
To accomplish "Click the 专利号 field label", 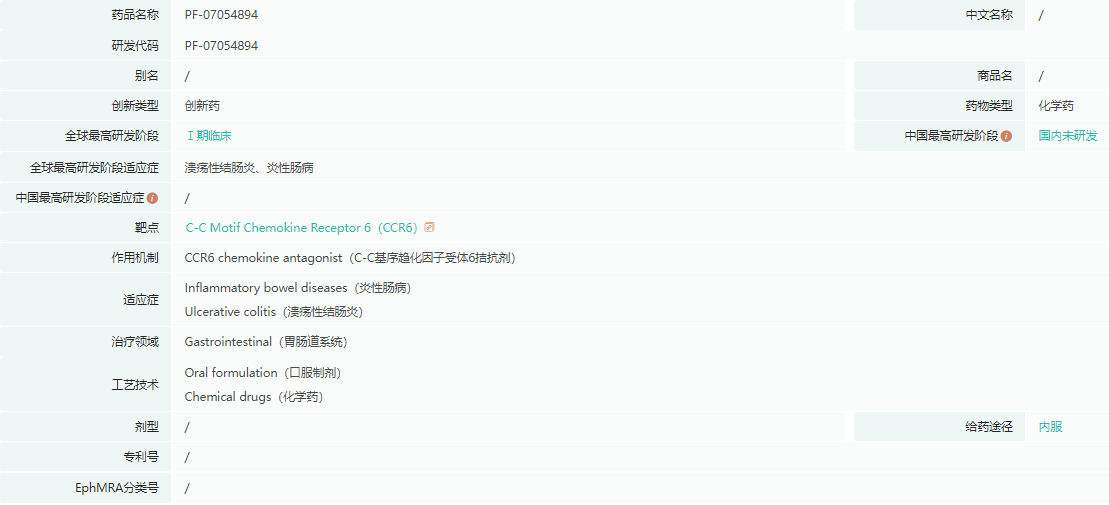I will tap(141, 457).
